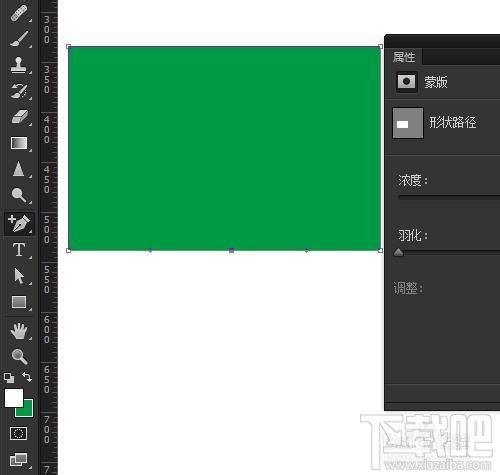Select the Healing Brush tool
500x475 pixels.
pyautogui.click(x=19, y=14)
